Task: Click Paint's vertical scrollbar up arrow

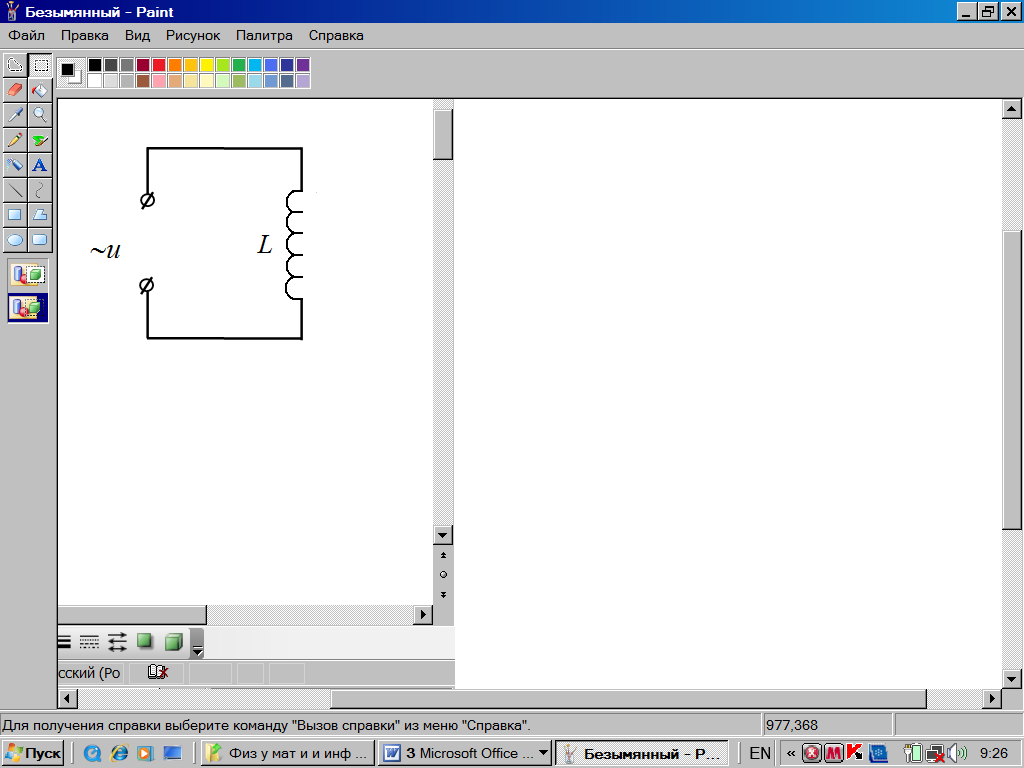Action: click(1012, 109)
